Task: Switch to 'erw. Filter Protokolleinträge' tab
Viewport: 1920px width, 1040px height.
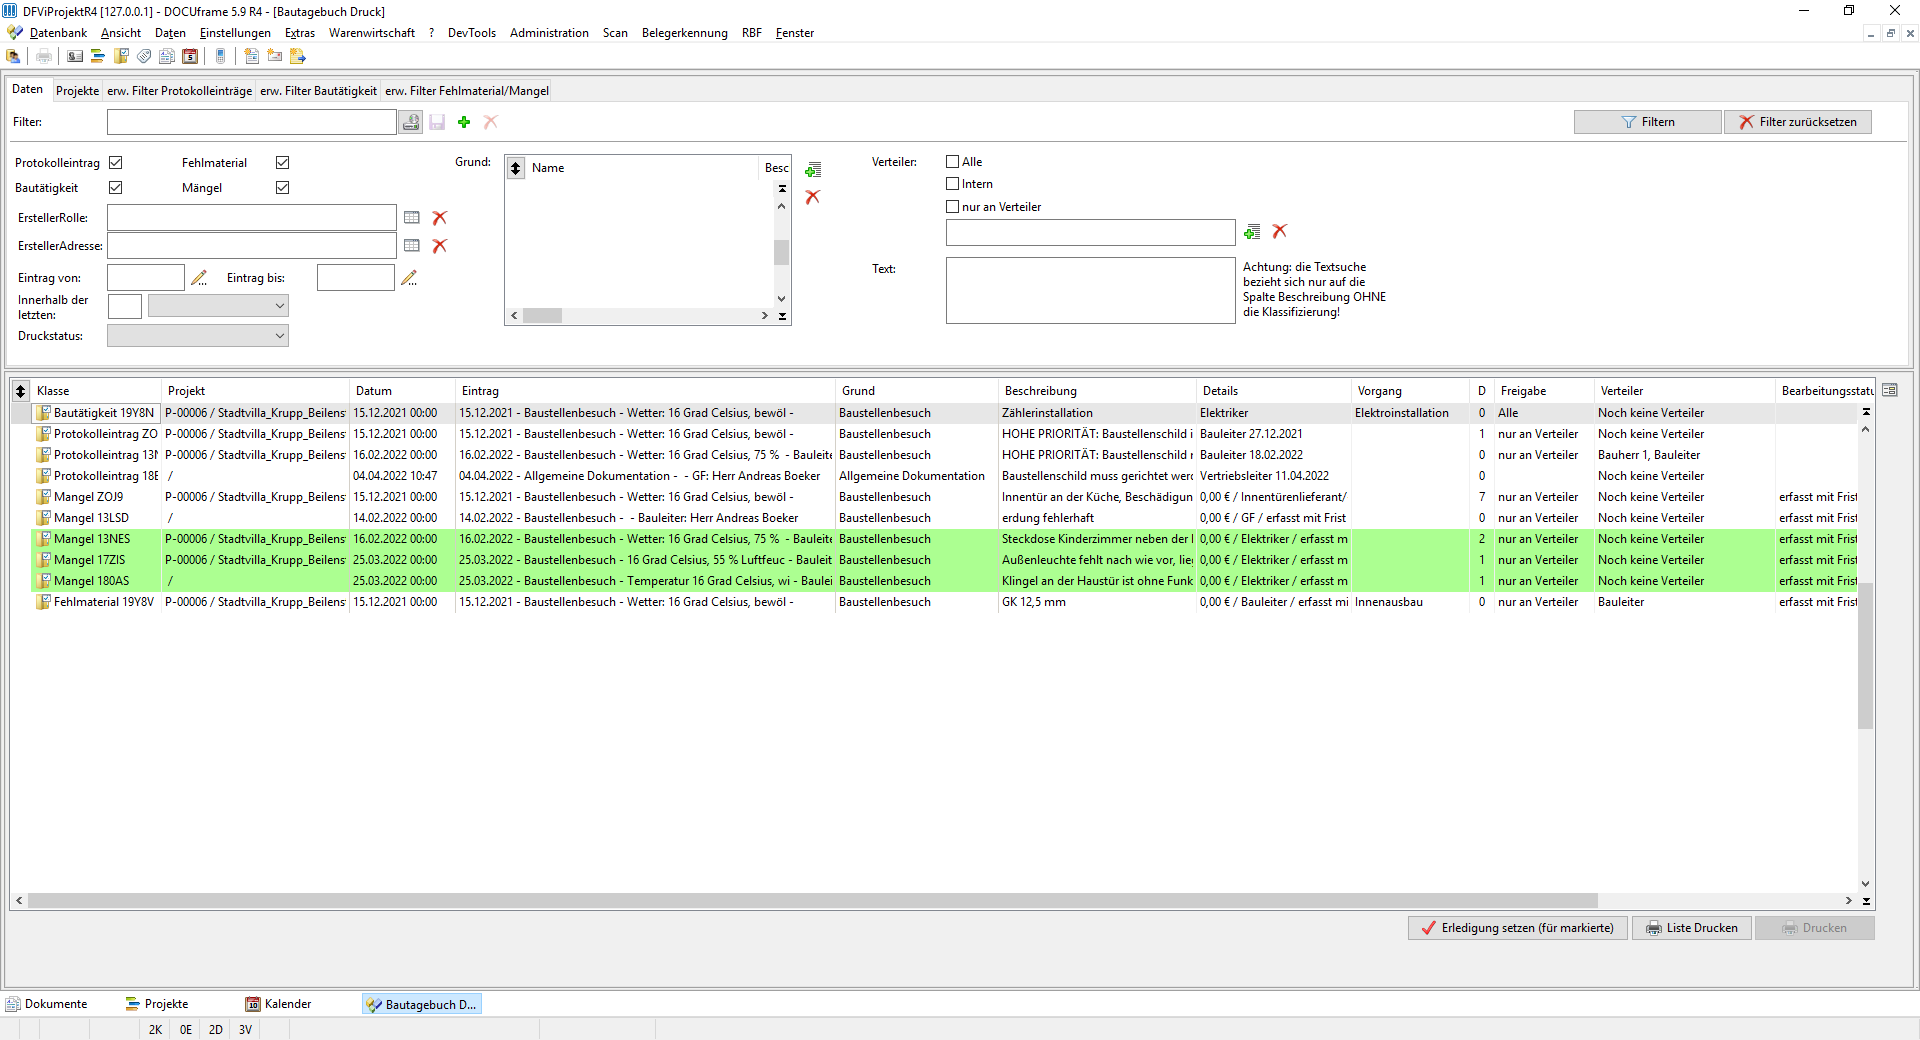Action: tap(179, 91)
